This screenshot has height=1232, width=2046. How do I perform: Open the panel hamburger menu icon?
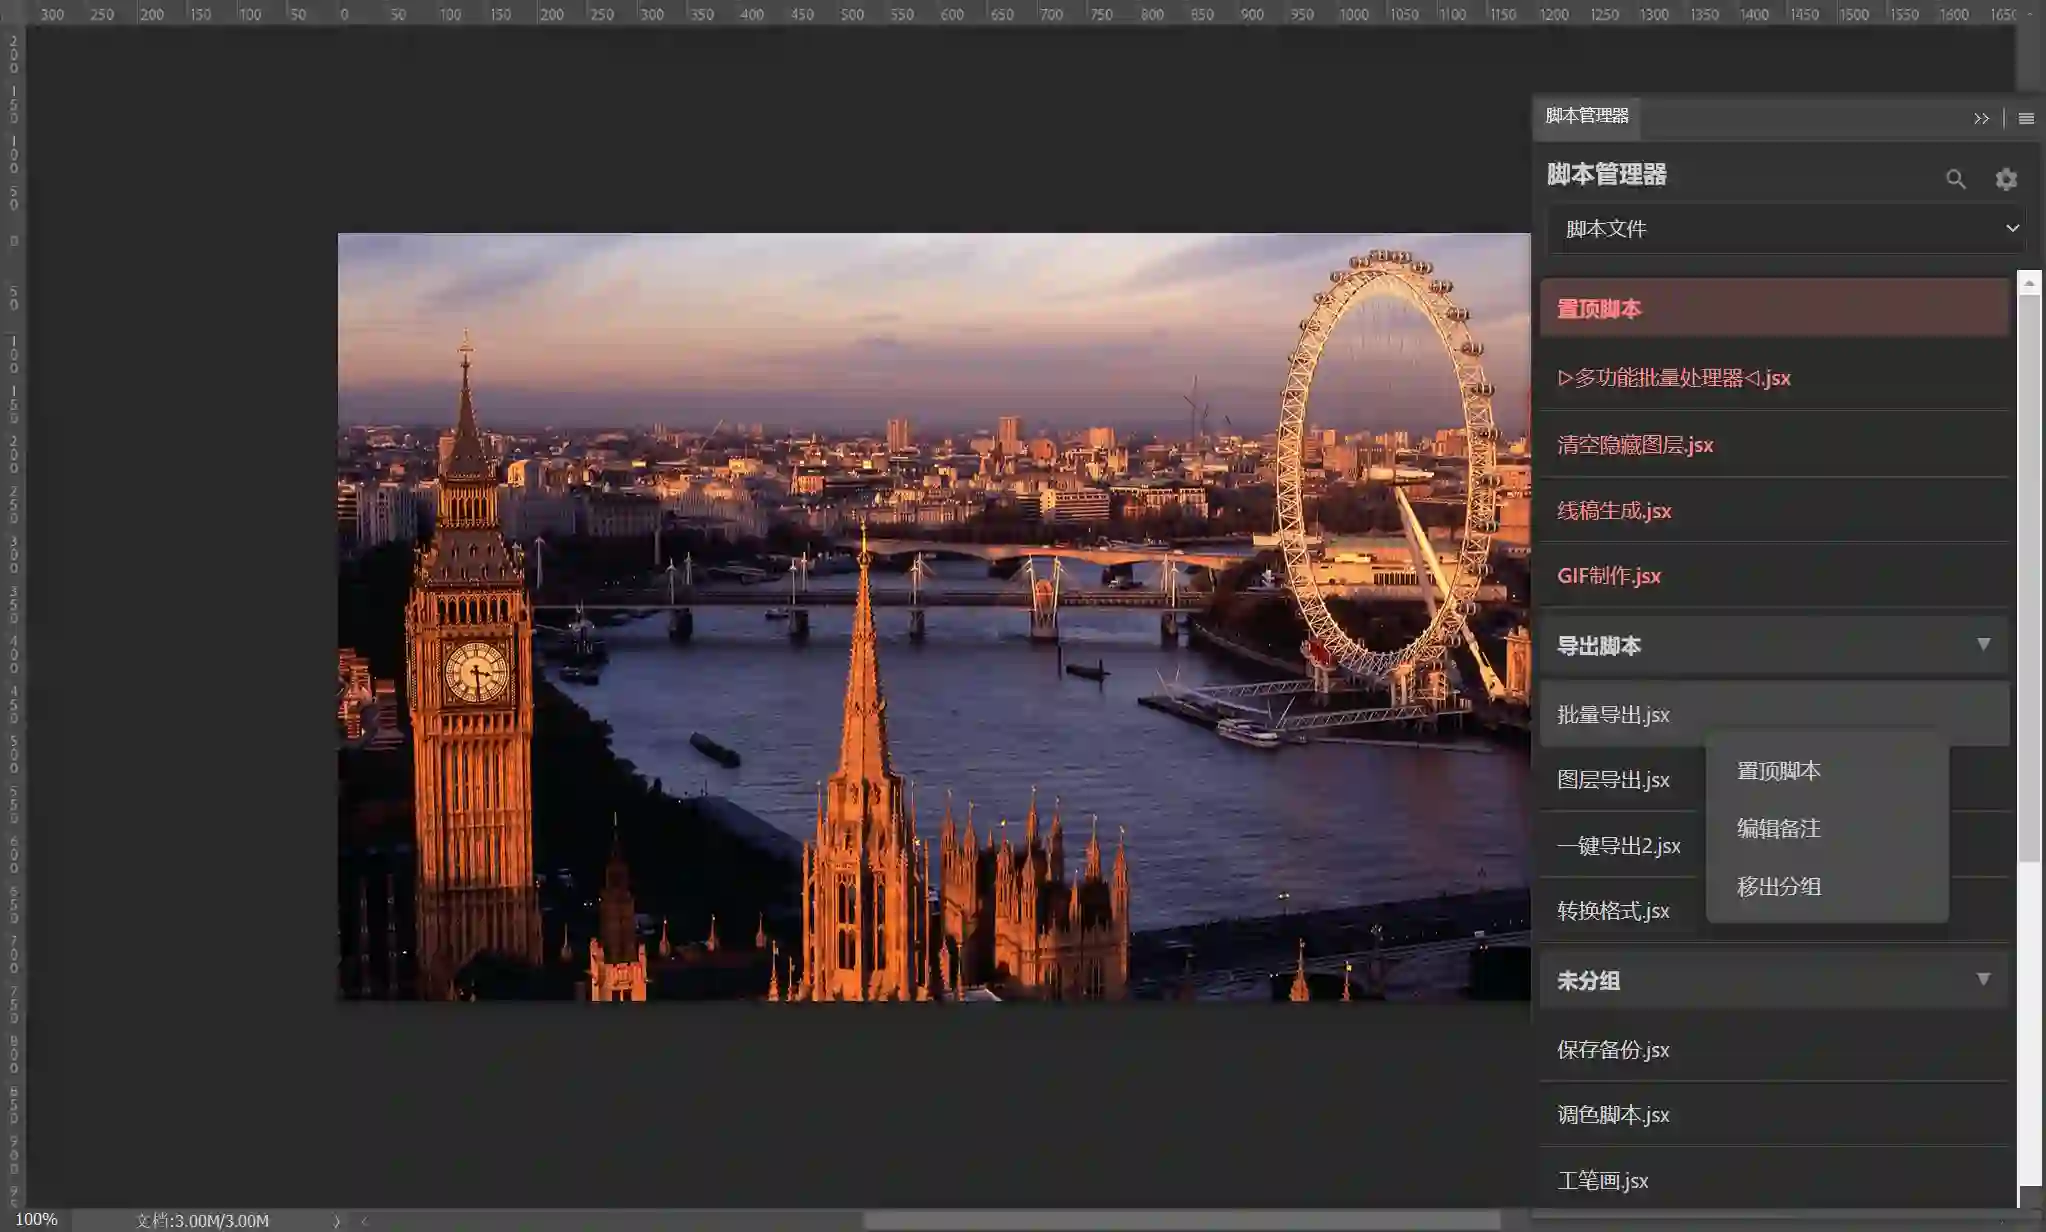[x=2026, y=118]
